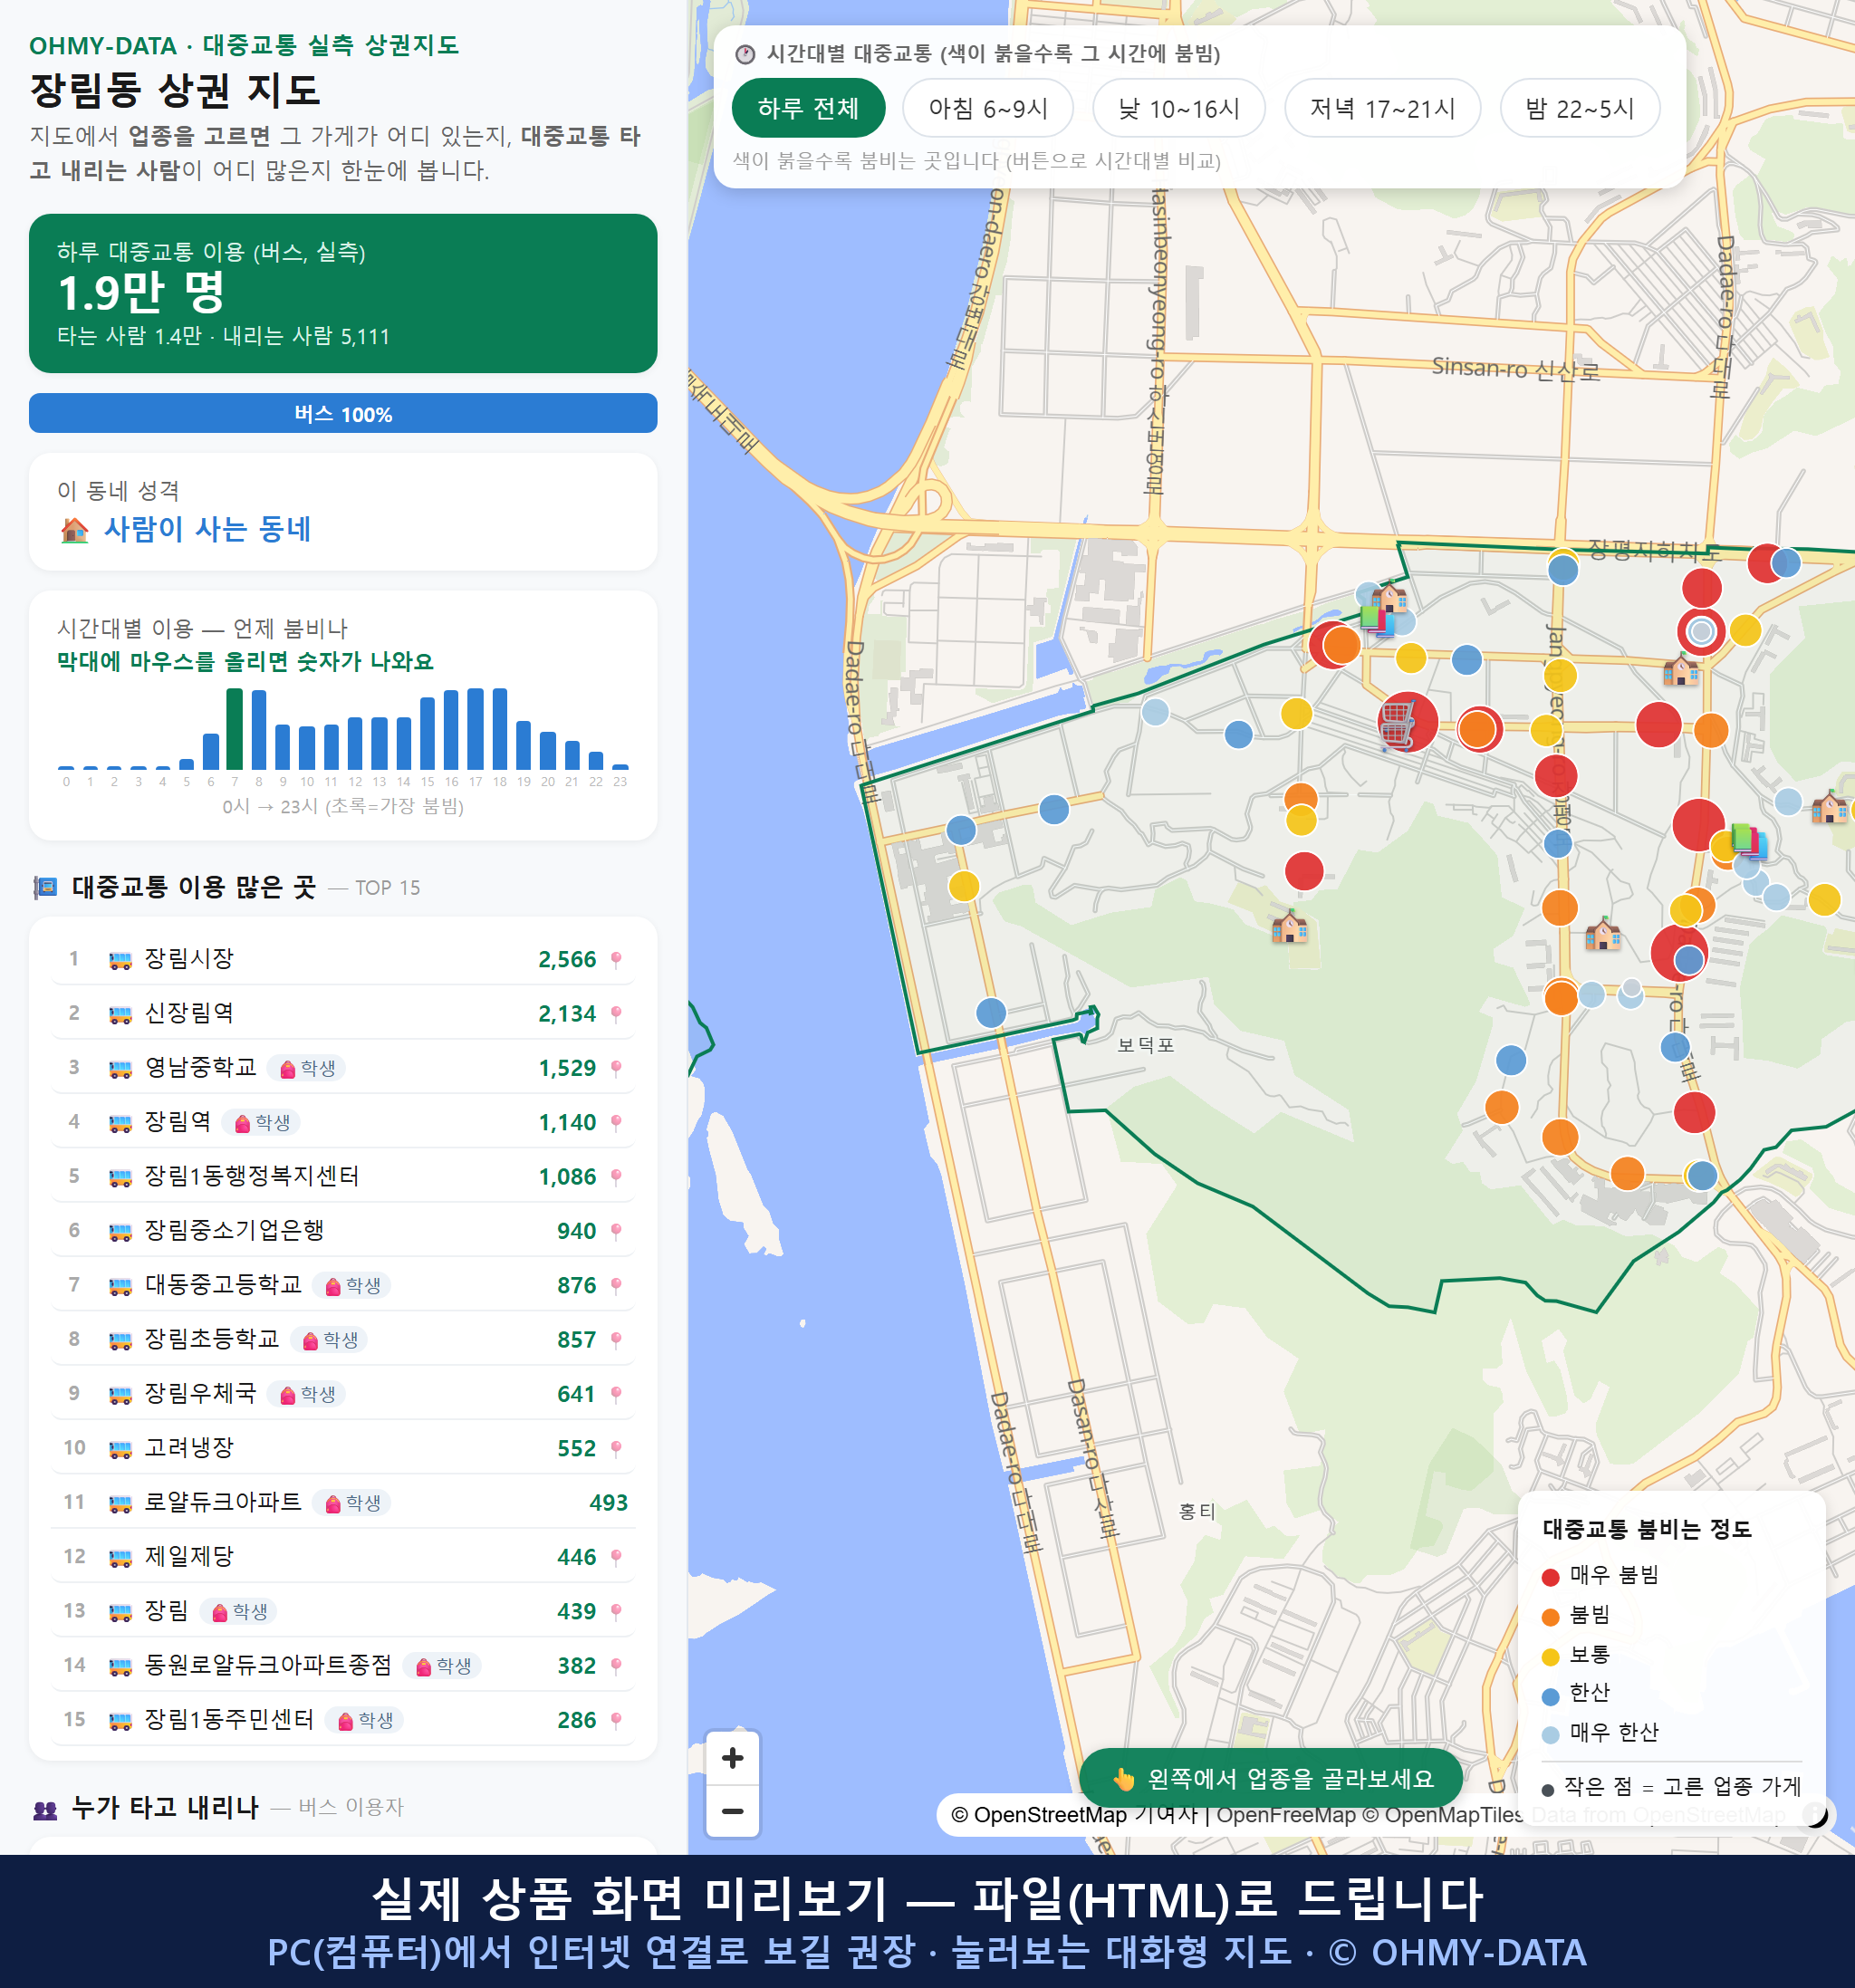This screenshot has width=1855, height=1988.
Task: Click the 사람이 사는 동네 label
Action: 208,529
